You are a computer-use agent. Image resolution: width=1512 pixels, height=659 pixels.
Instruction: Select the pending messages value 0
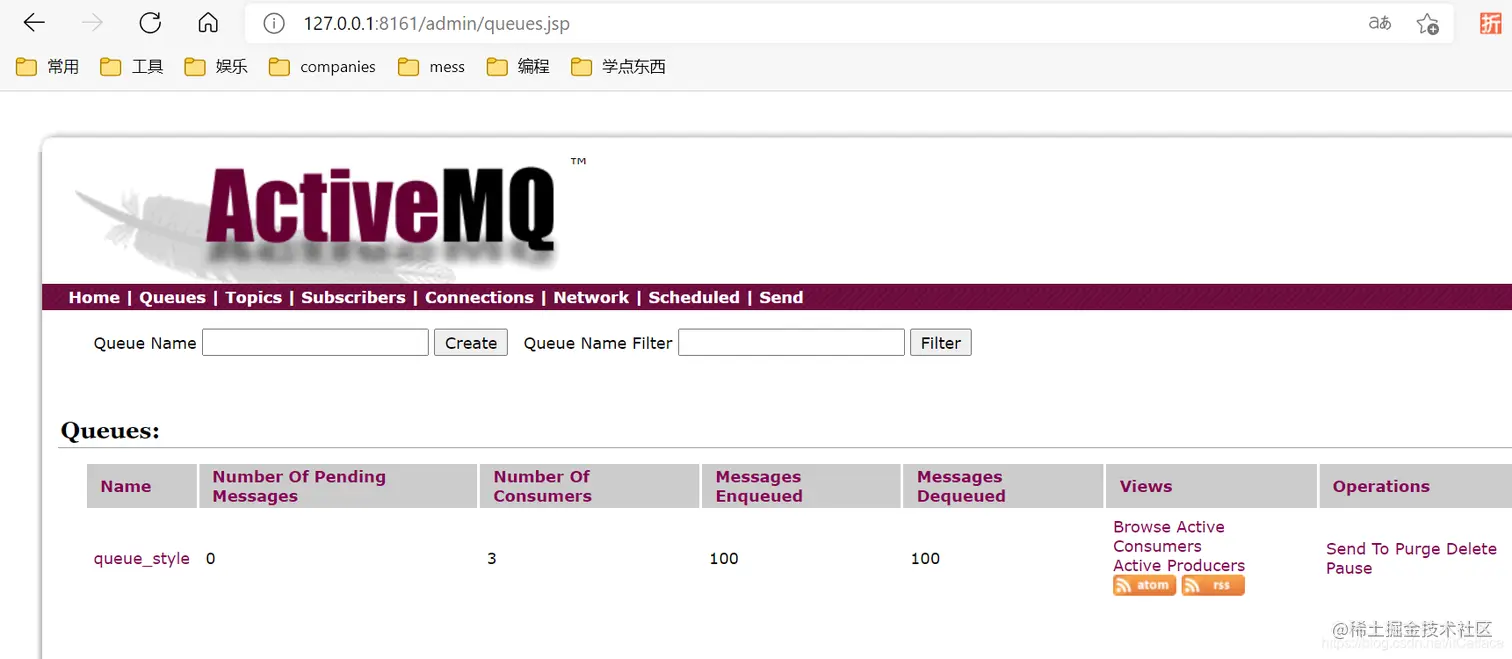point(210,559)
